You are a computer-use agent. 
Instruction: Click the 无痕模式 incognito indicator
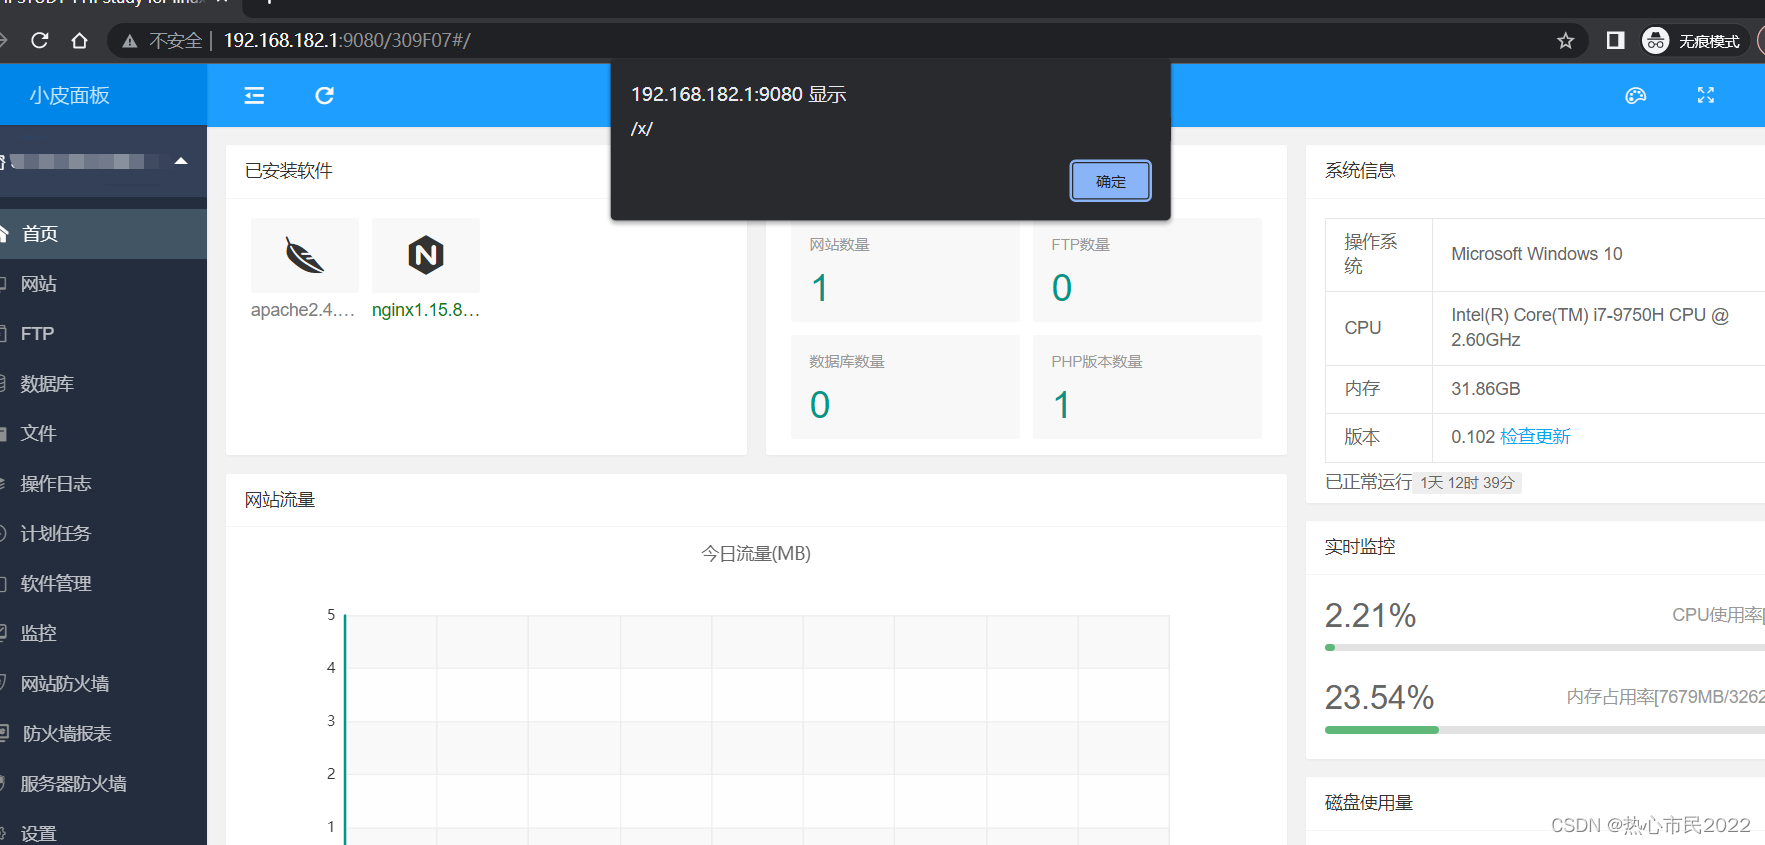pos(1692,41)
